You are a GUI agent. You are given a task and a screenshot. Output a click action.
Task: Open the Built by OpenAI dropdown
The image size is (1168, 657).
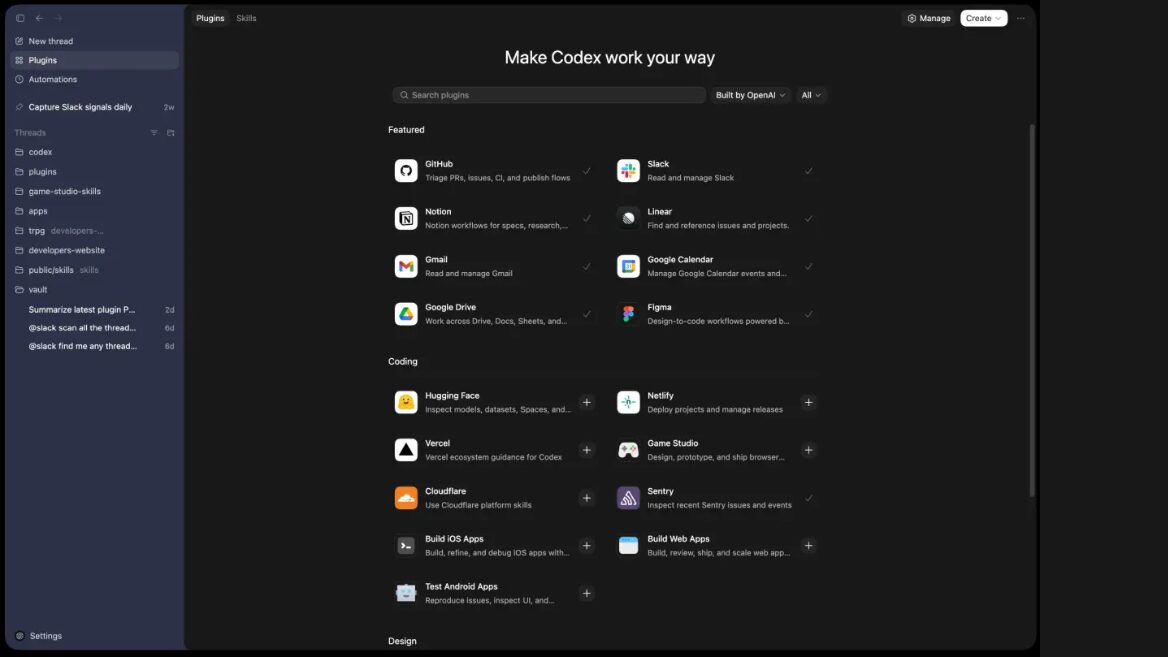point(750,95)
